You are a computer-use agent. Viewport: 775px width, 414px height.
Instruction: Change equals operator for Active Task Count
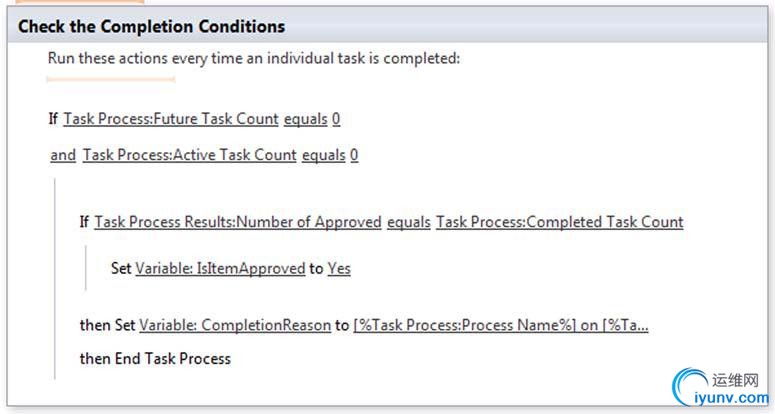(x=324, y=155)
